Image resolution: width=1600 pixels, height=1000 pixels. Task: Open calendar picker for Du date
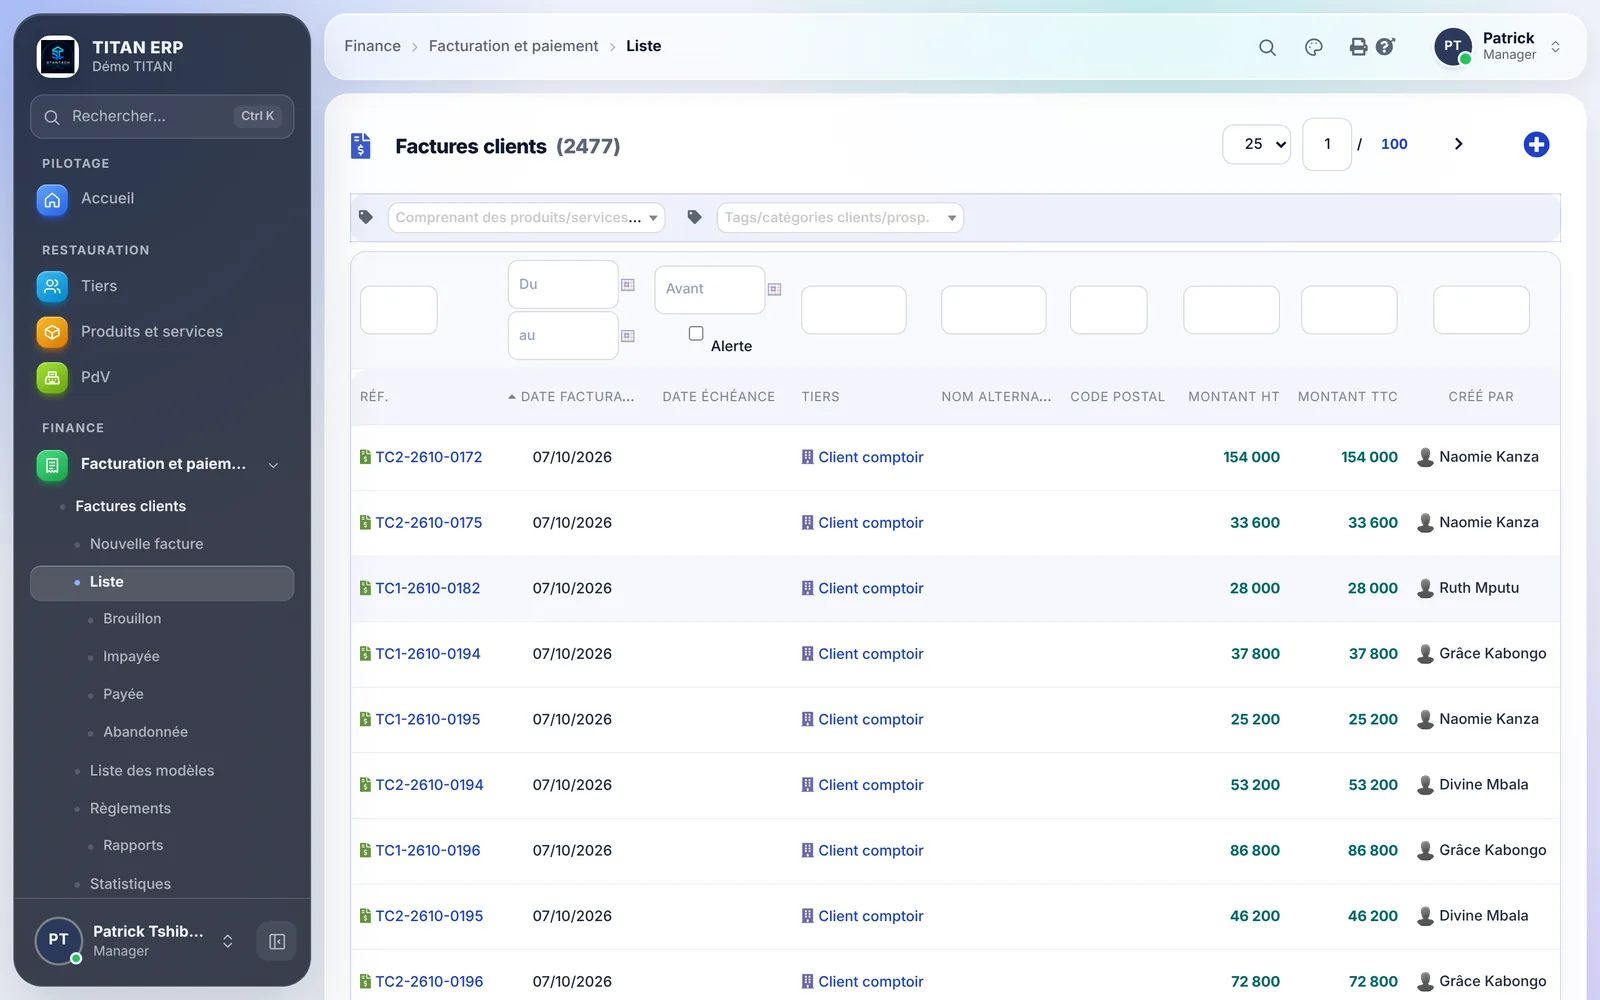click(x=628, y=285)
